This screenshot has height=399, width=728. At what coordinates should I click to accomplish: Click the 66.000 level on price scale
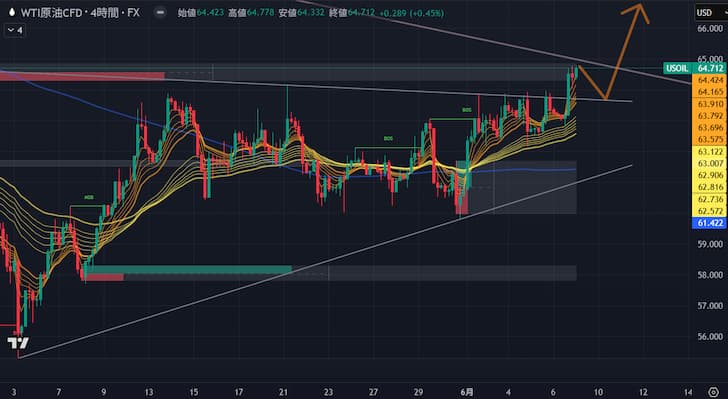[710, 29]
